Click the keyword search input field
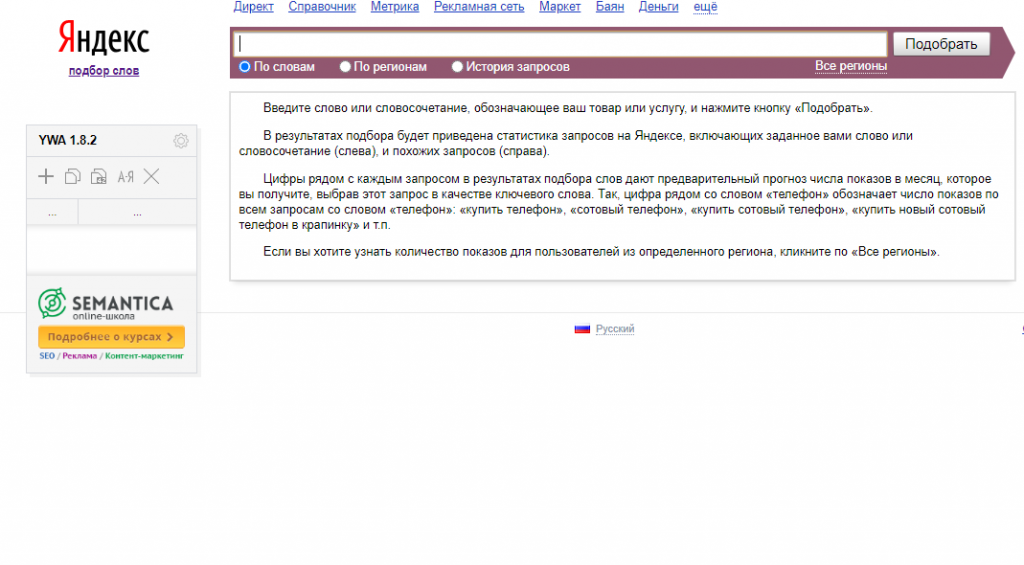The height and width of the screenshot is (565, 1024). pos(560,44)
